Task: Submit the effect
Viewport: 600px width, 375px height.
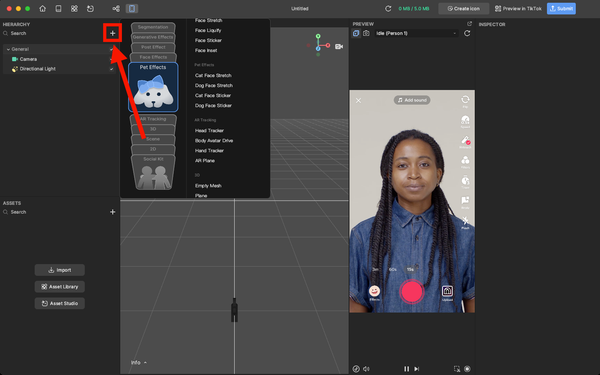Action: 561,8
